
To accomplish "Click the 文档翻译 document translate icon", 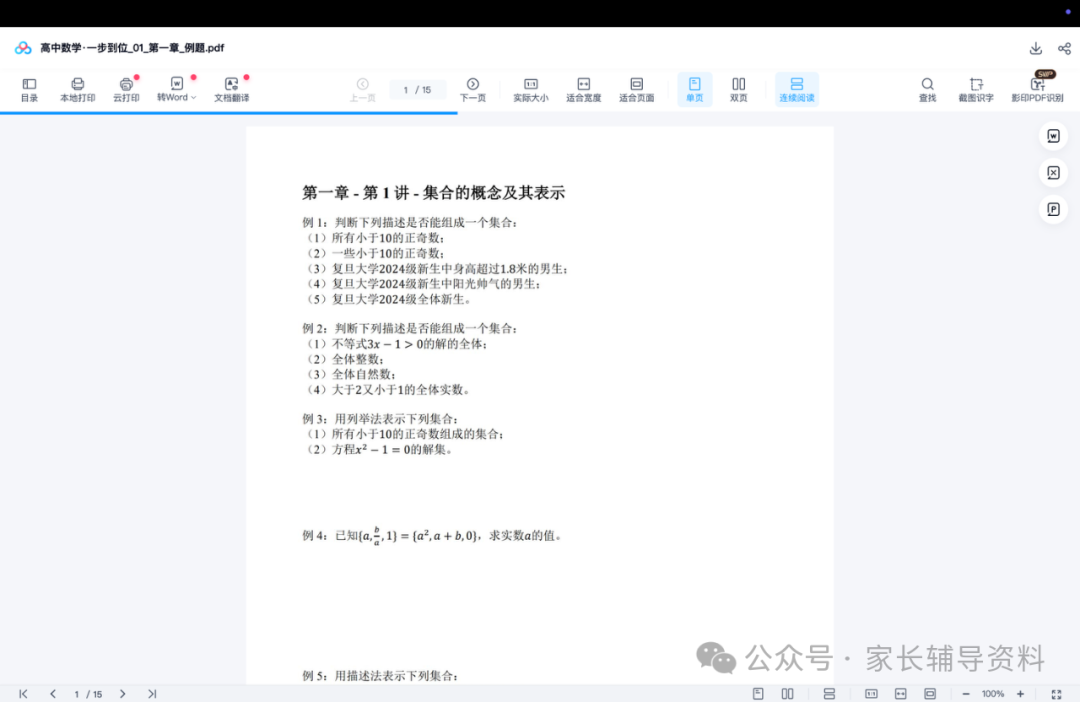I will point(231,90).
